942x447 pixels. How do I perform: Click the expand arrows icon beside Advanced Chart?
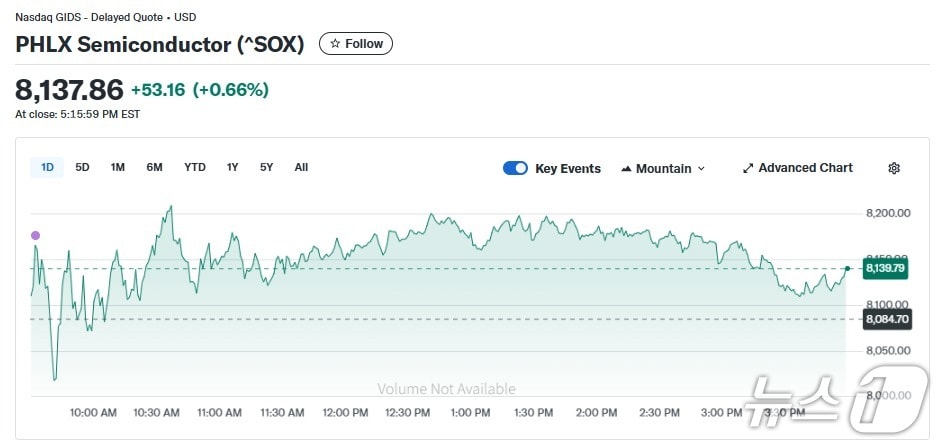click(x=748, y=168)
